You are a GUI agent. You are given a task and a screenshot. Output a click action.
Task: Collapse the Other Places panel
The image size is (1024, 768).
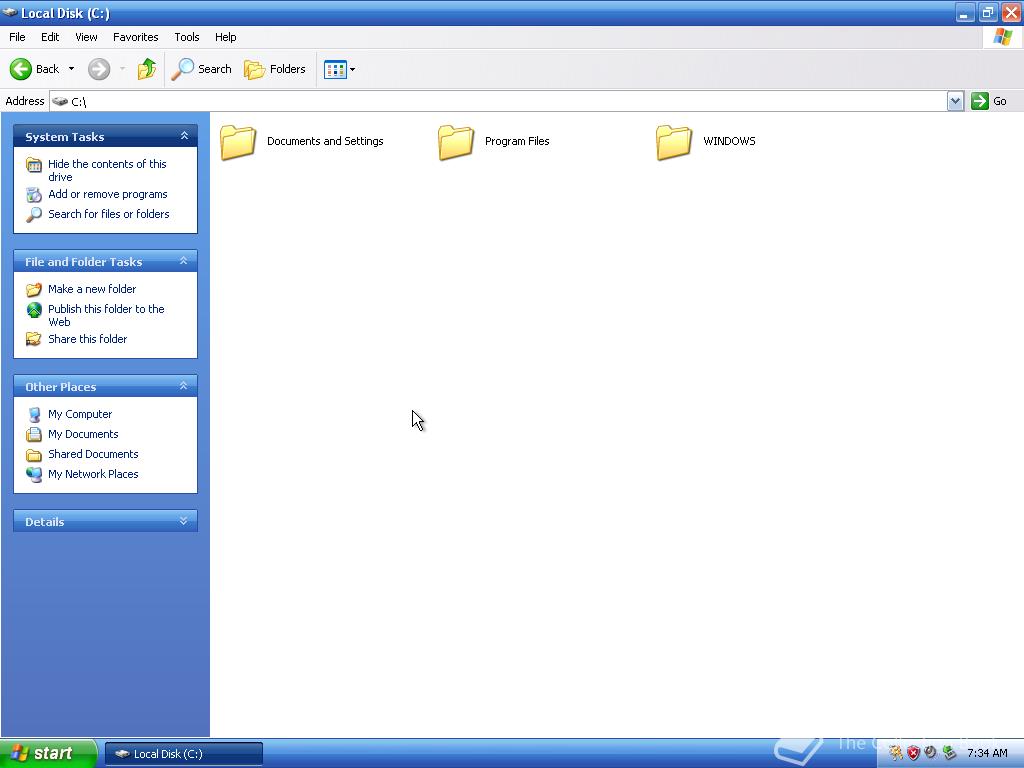click(184, 386)
